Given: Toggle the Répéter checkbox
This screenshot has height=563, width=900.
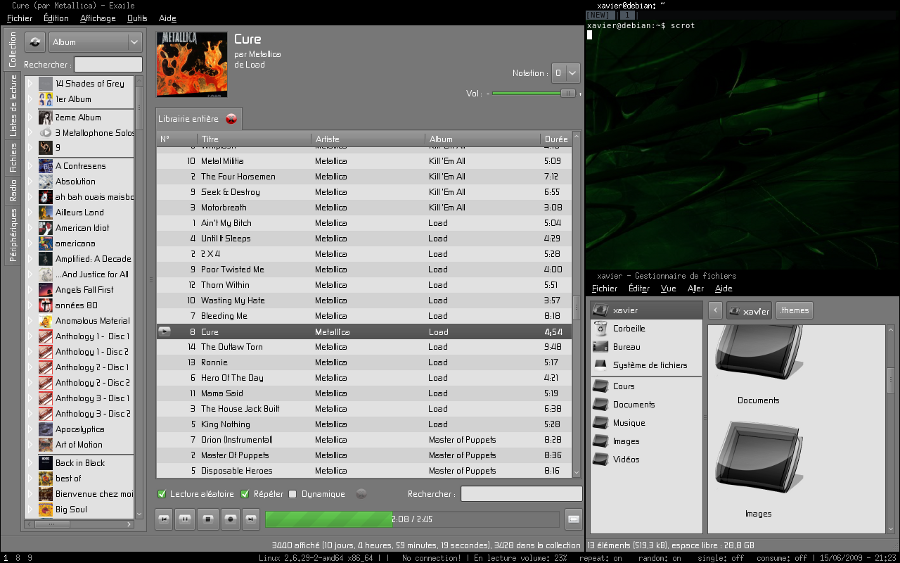Looking at the screenshot, I should click(x=245, y=494).
